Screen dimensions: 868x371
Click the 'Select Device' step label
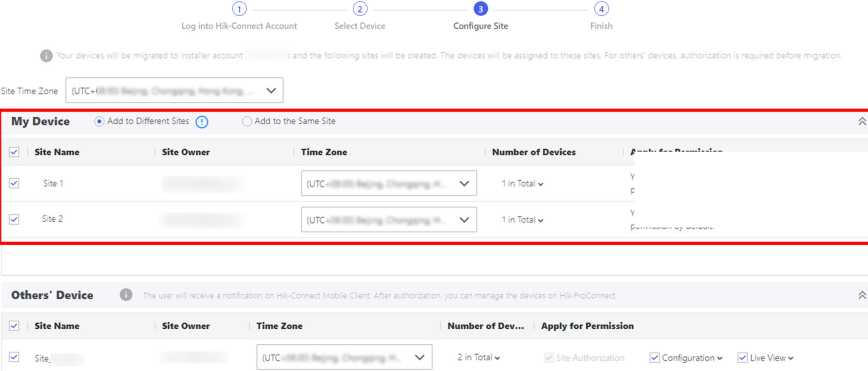360,26
